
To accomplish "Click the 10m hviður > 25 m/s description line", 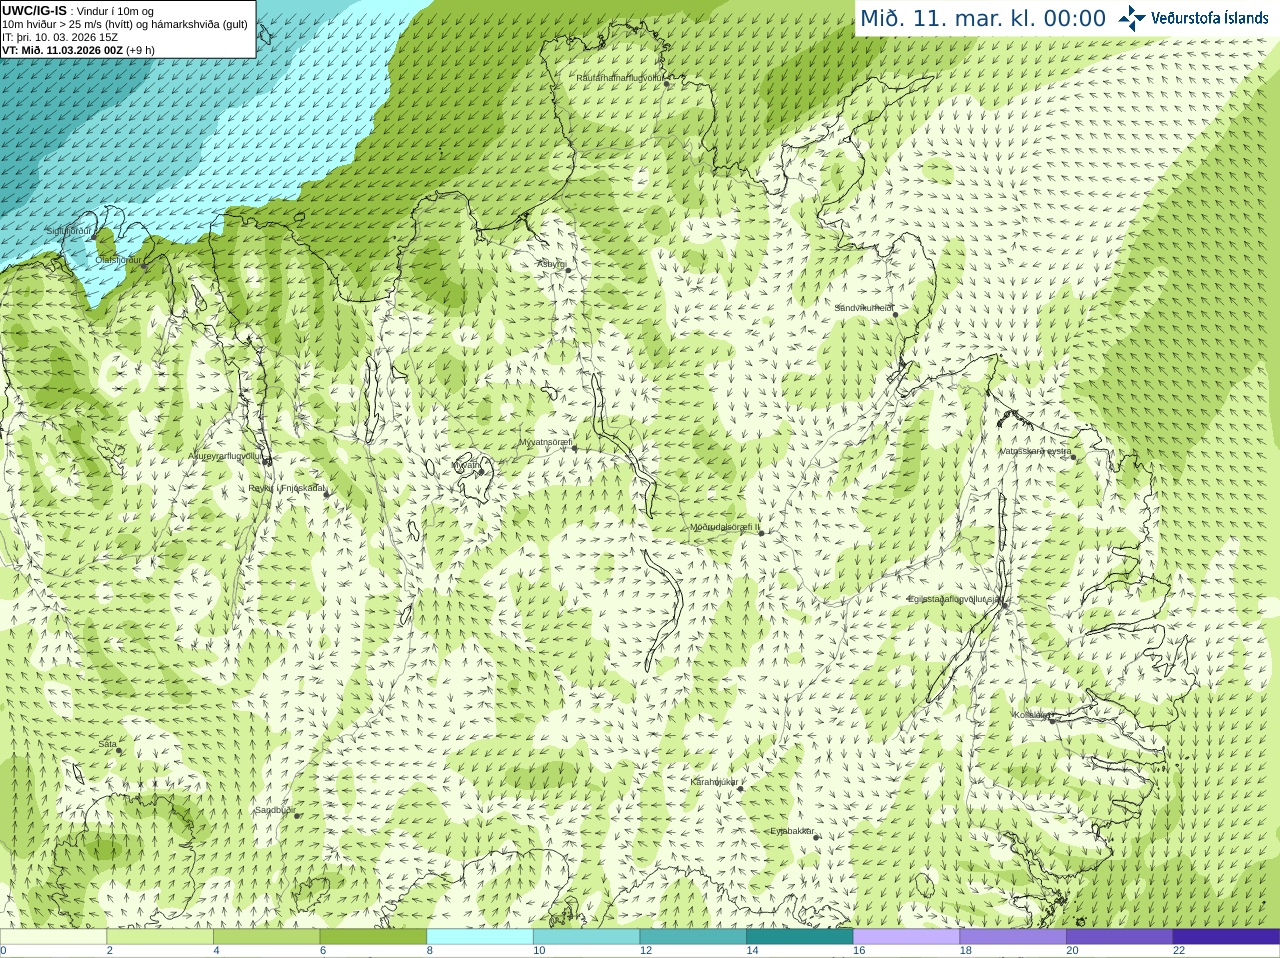I will click(x=125, y=24).
